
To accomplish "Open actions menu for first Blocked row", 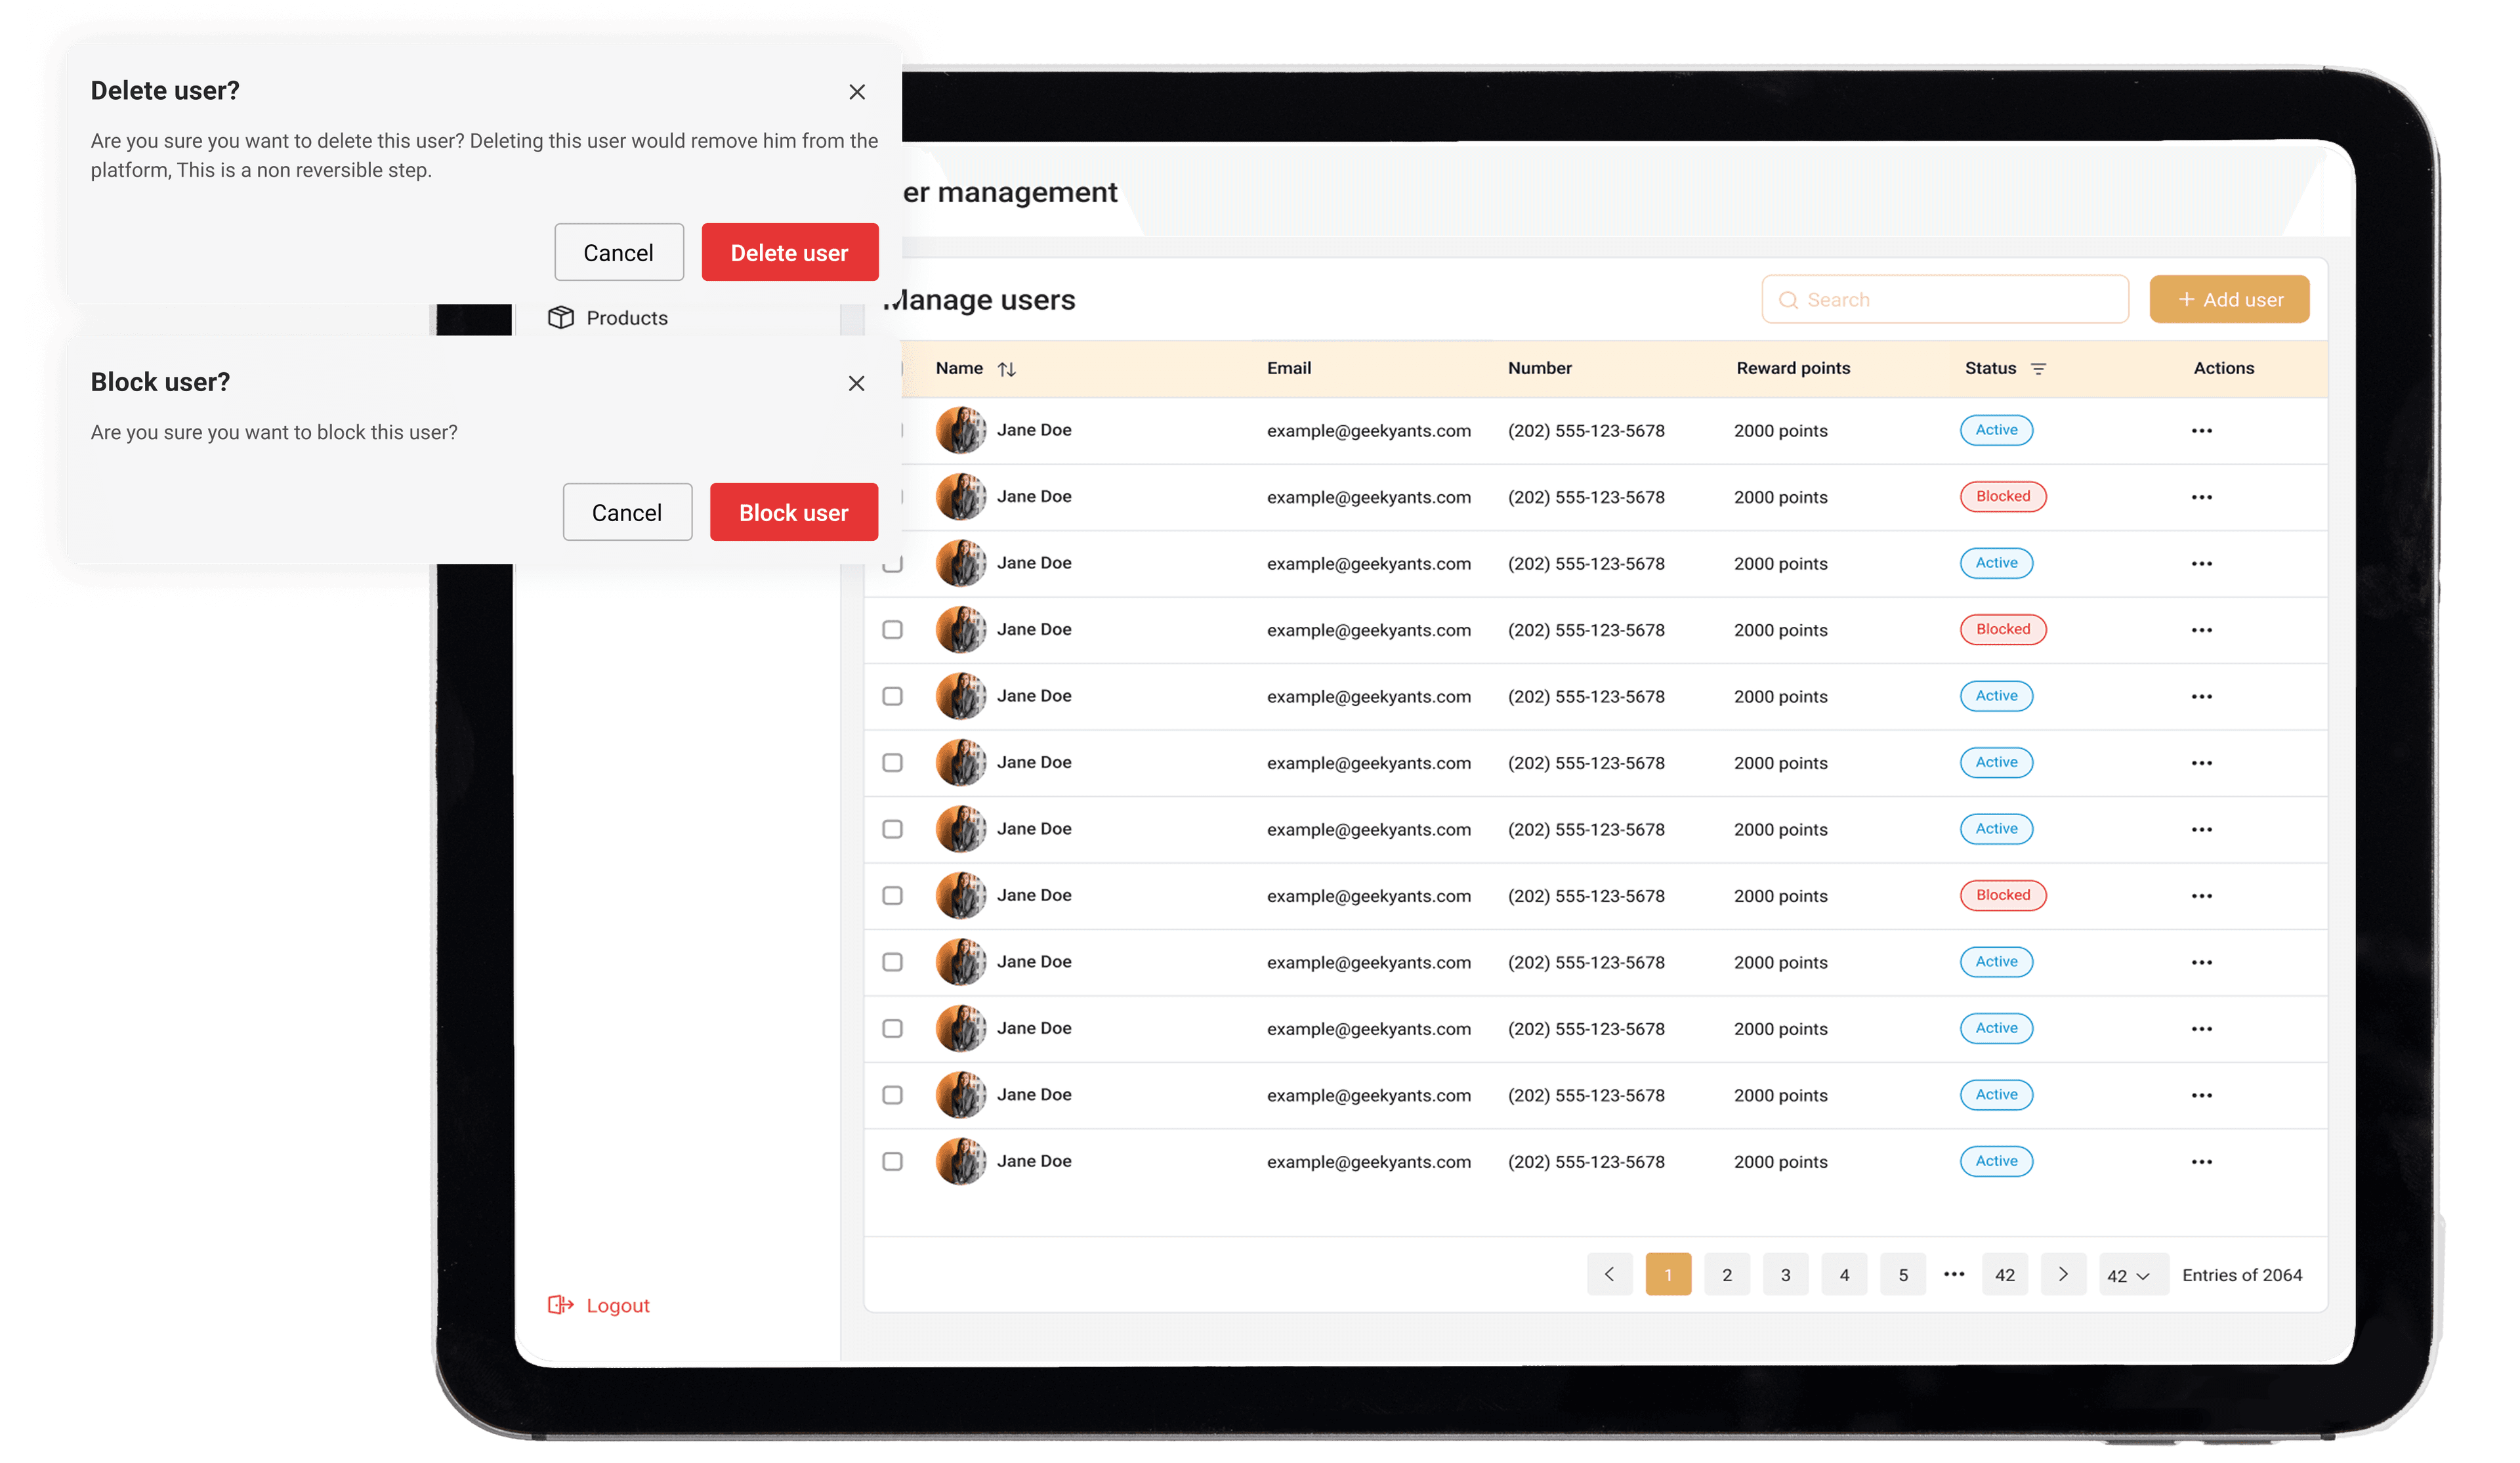I will [2202, 497].
